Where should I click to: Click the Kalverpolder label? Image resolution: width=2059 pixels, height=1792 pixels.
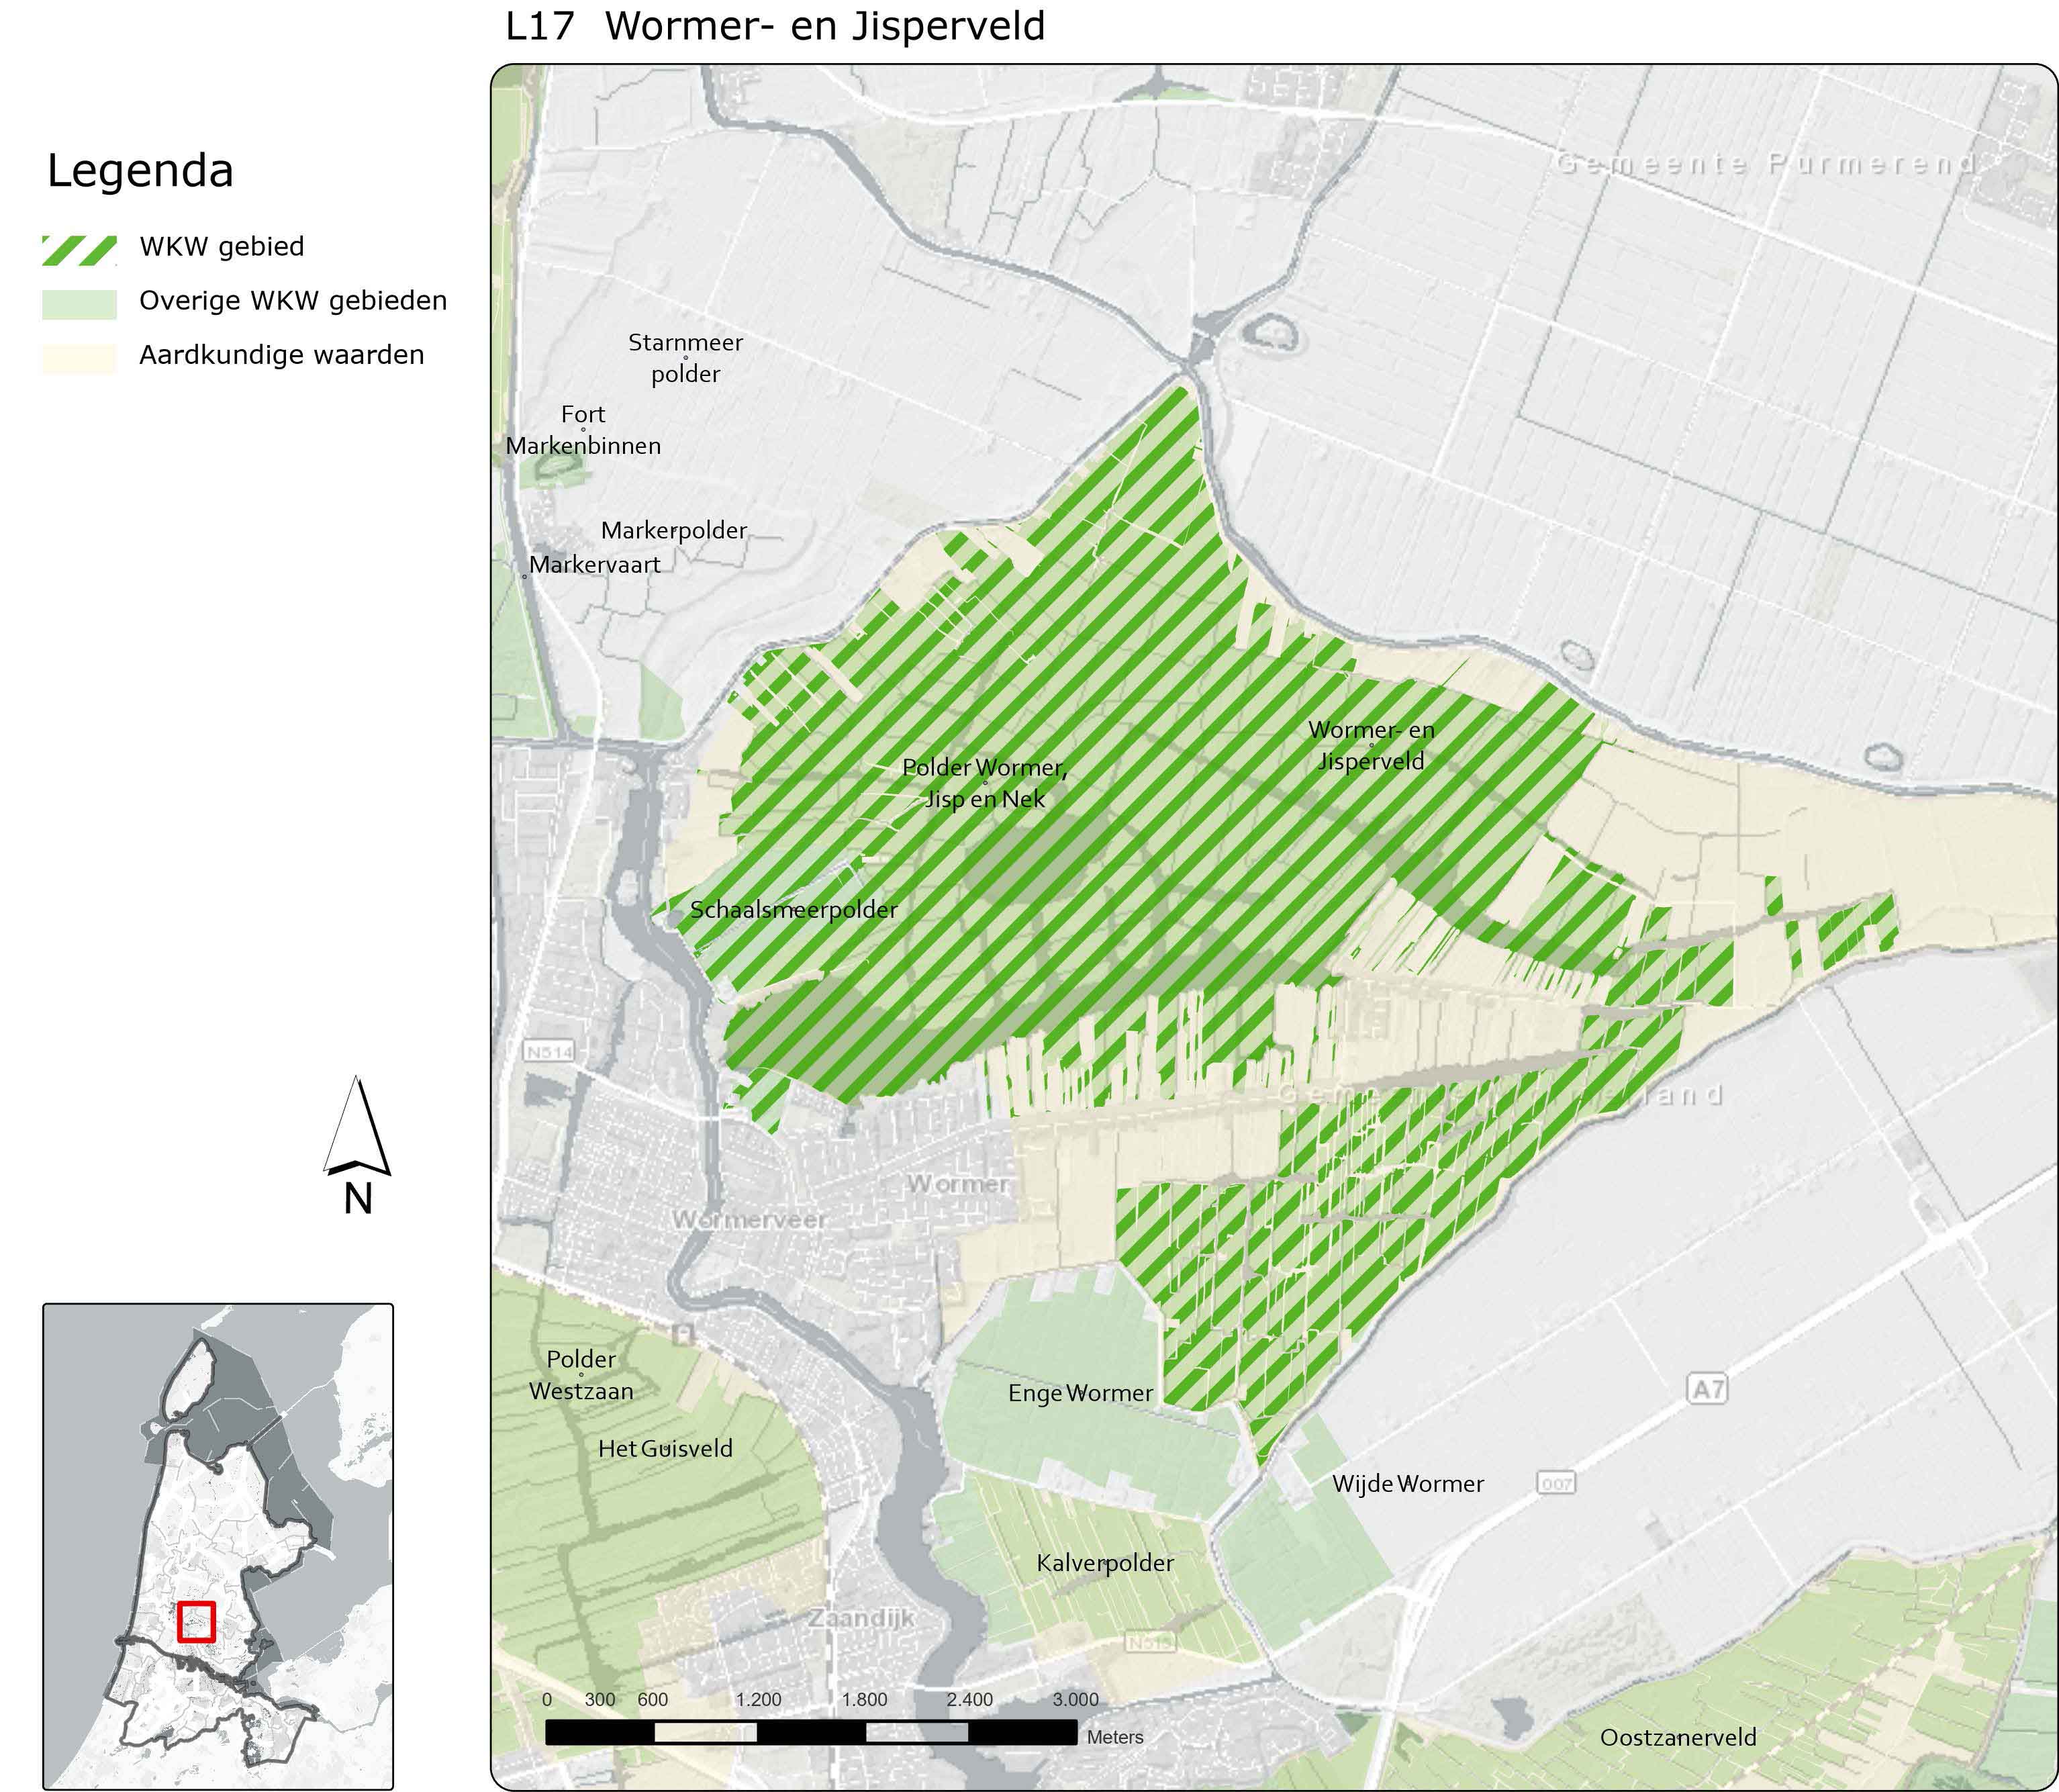click(1105, 1563)
